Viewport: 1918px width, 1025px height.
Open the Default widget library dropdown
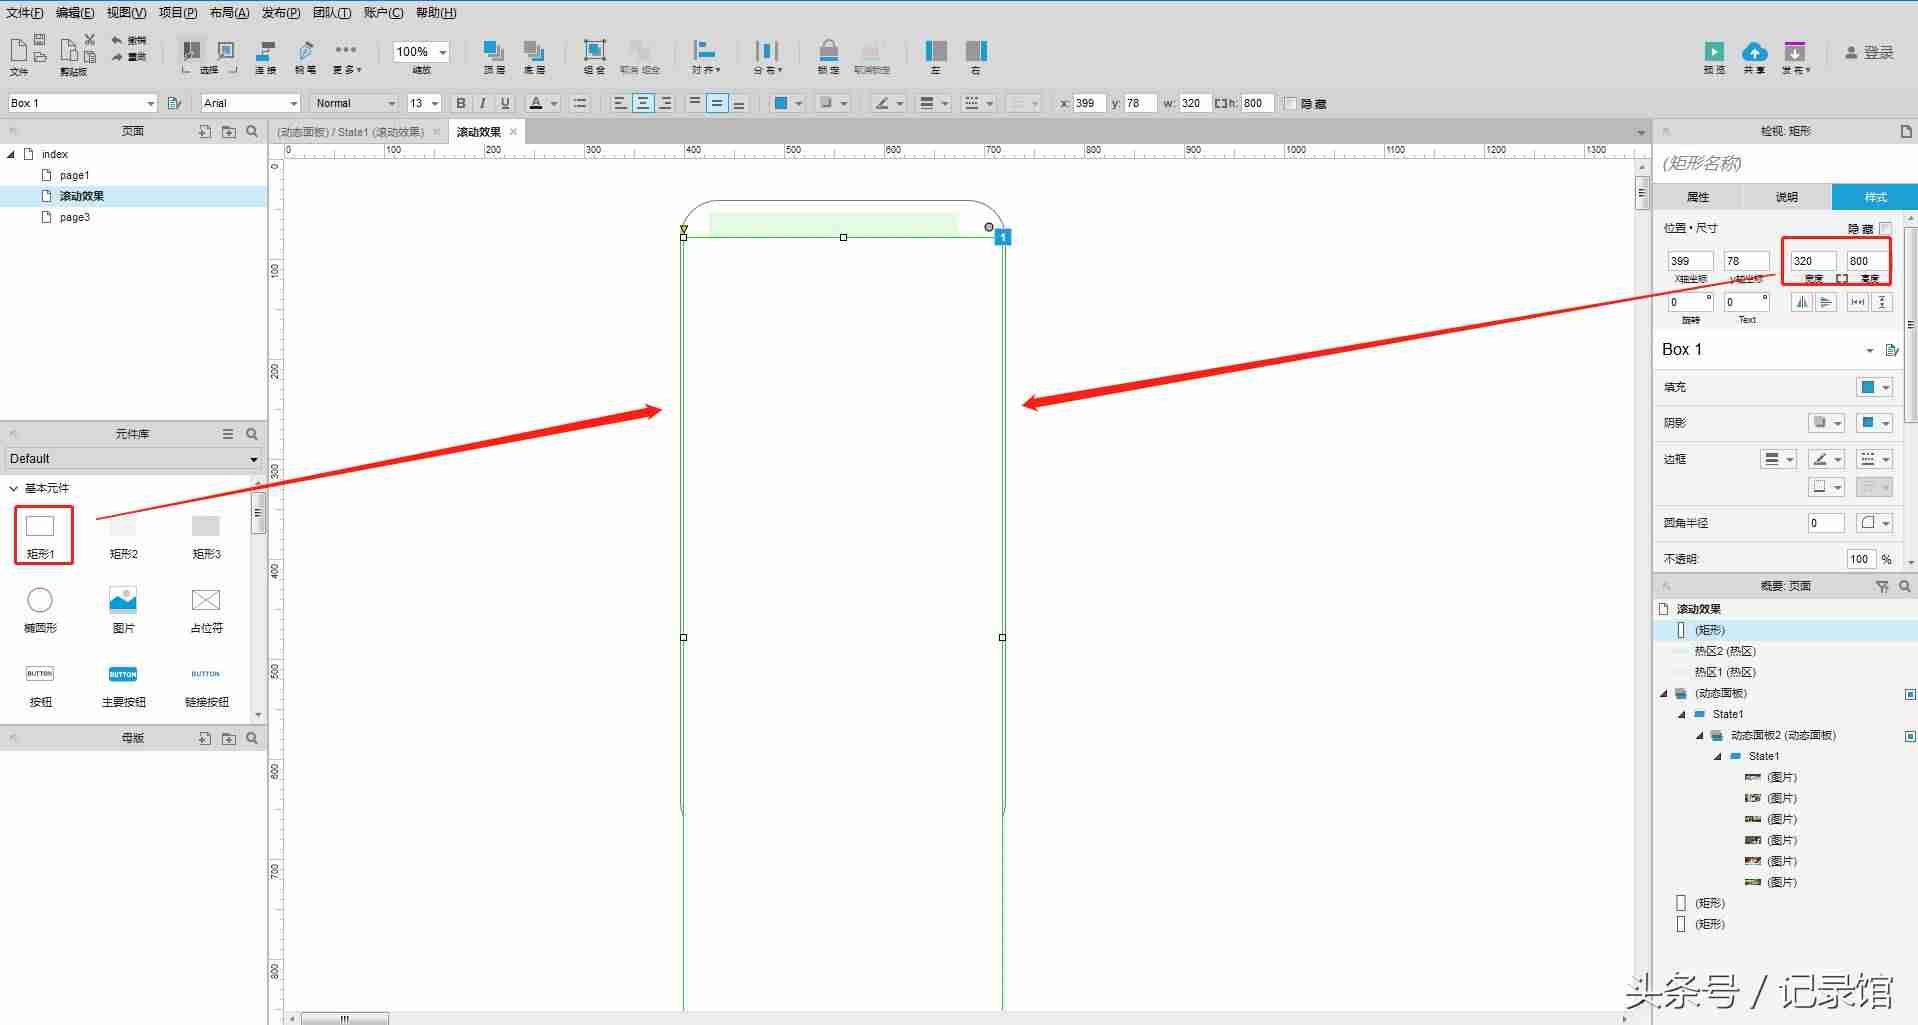pyautogui.click(x=133, y=458)
